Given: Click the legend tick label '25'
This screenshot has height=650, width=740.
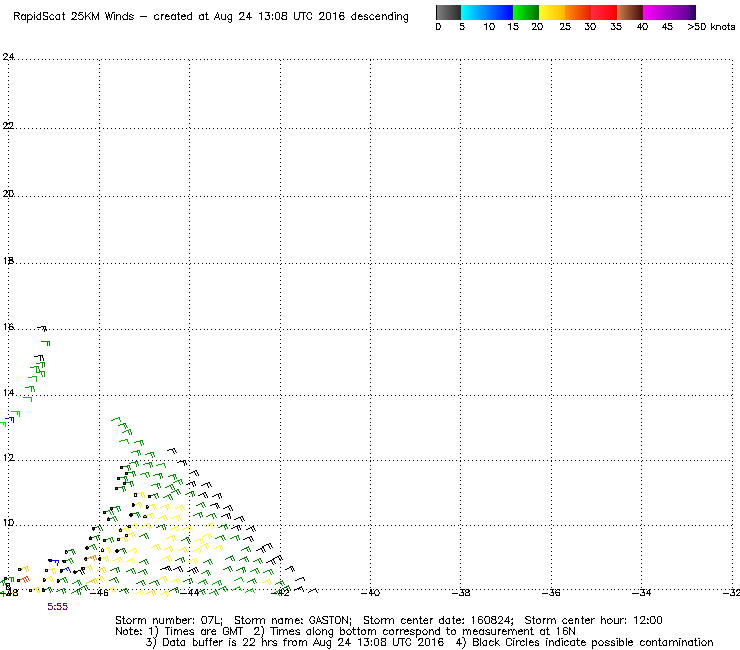Looking at the screenshot, I should [x=565, y=27].
